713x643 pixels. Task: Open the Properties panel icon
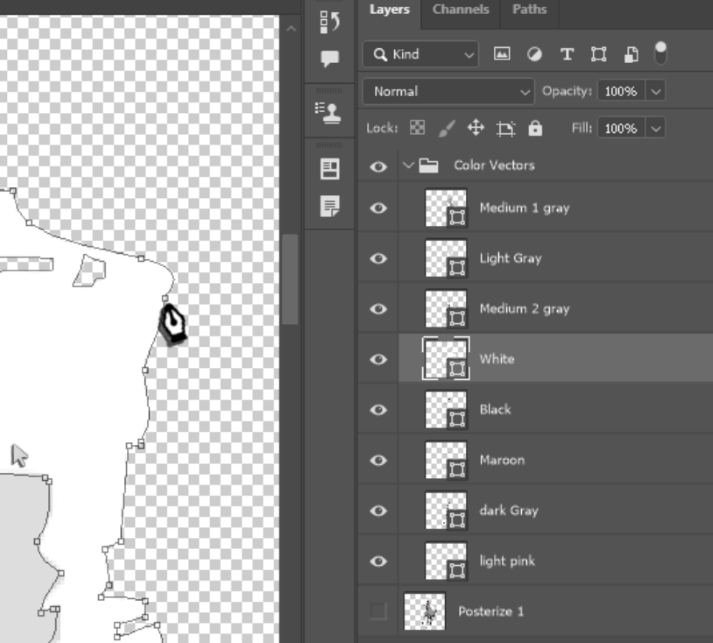(330, 169)
